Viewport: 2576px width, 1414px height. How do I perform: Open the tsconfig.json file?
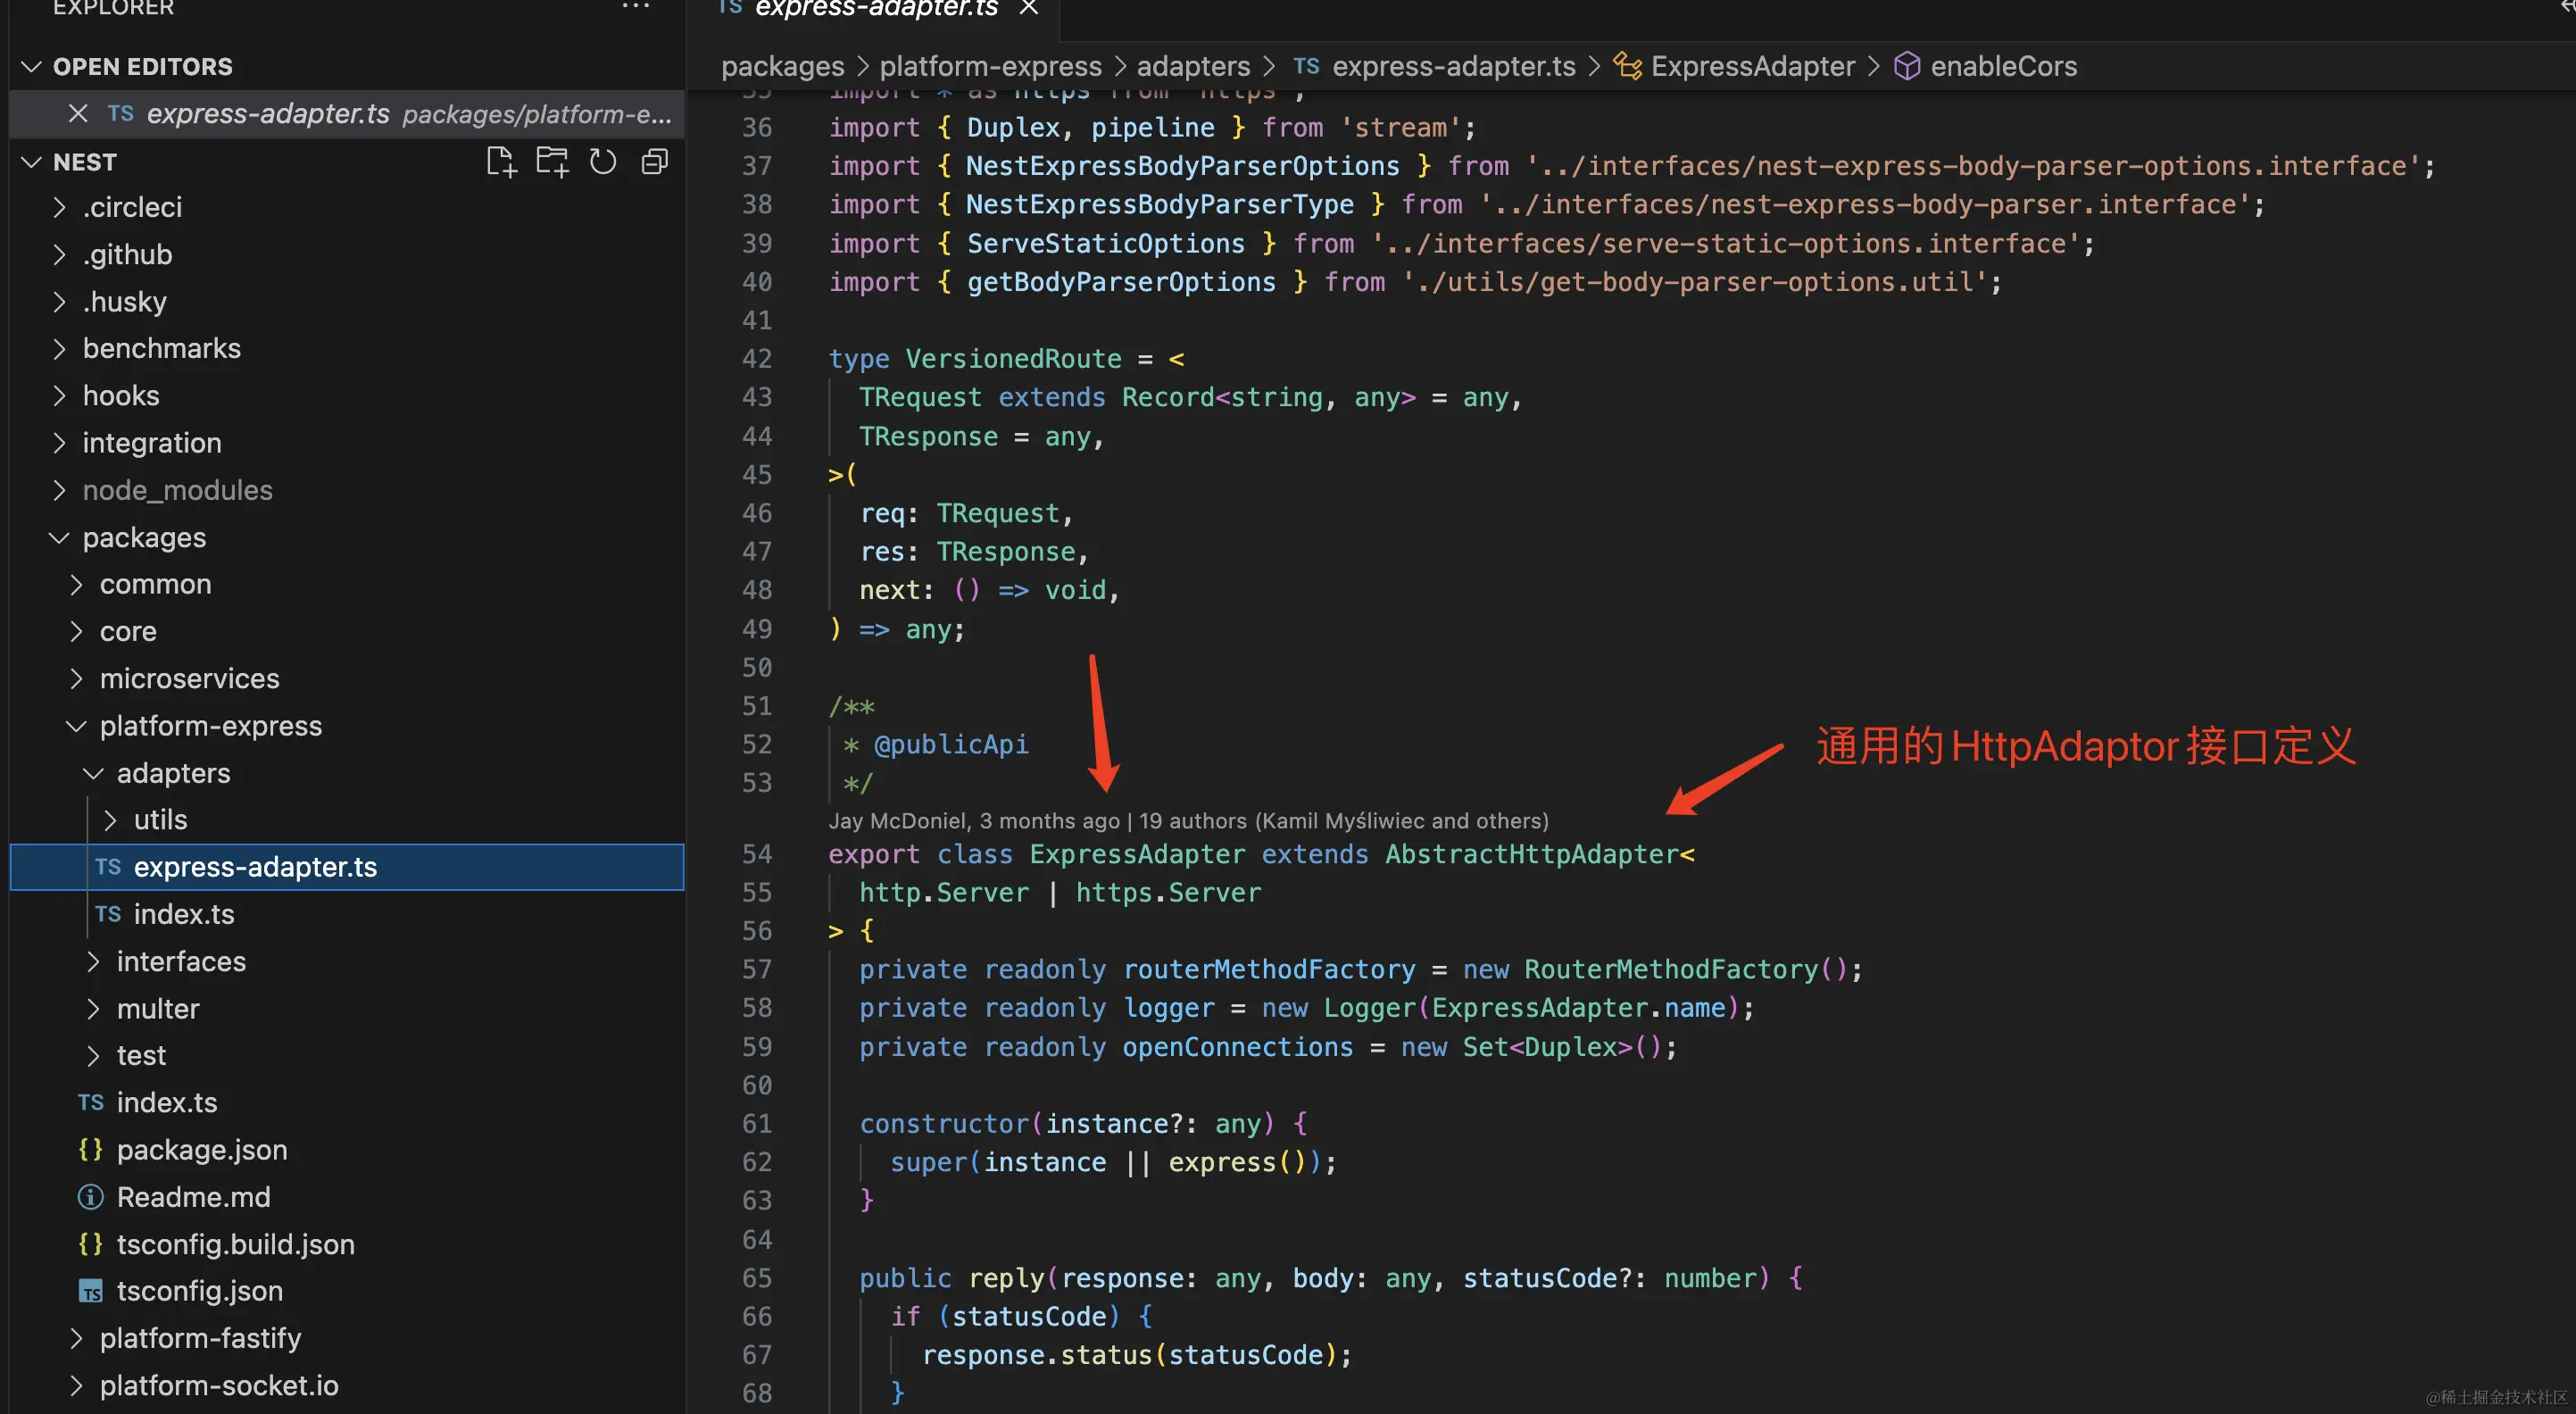tap(200, 1291)
